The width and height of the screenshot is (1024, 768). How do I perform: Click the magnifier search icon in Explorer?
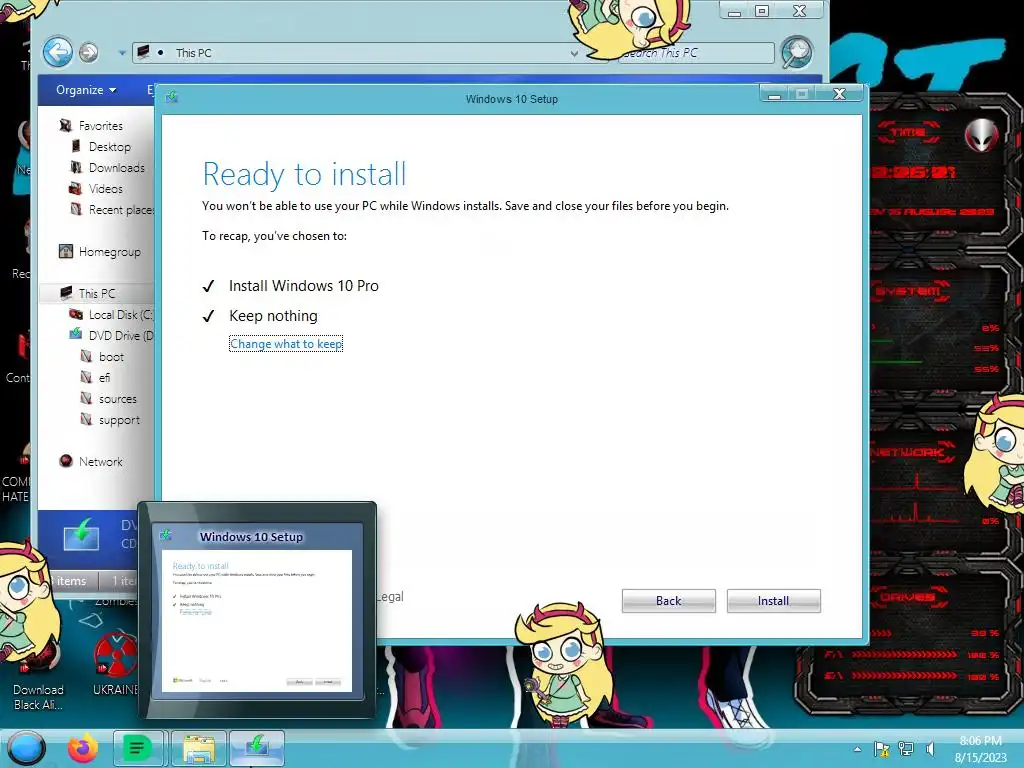[797, 52]
